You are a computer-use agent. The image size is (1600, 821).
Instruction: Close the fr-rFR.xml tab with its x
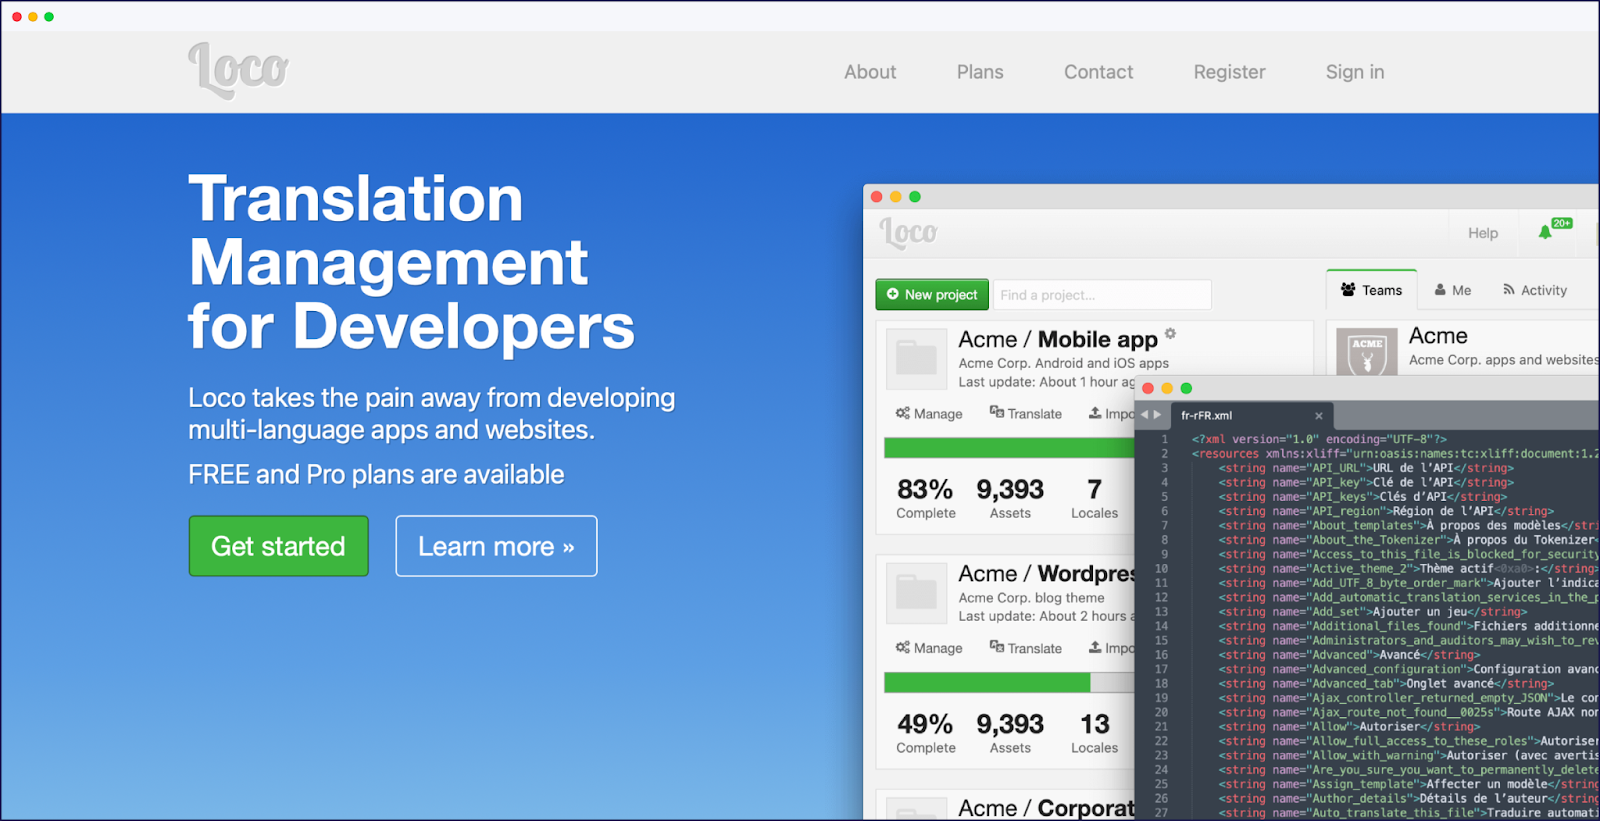coord(1319,415)
